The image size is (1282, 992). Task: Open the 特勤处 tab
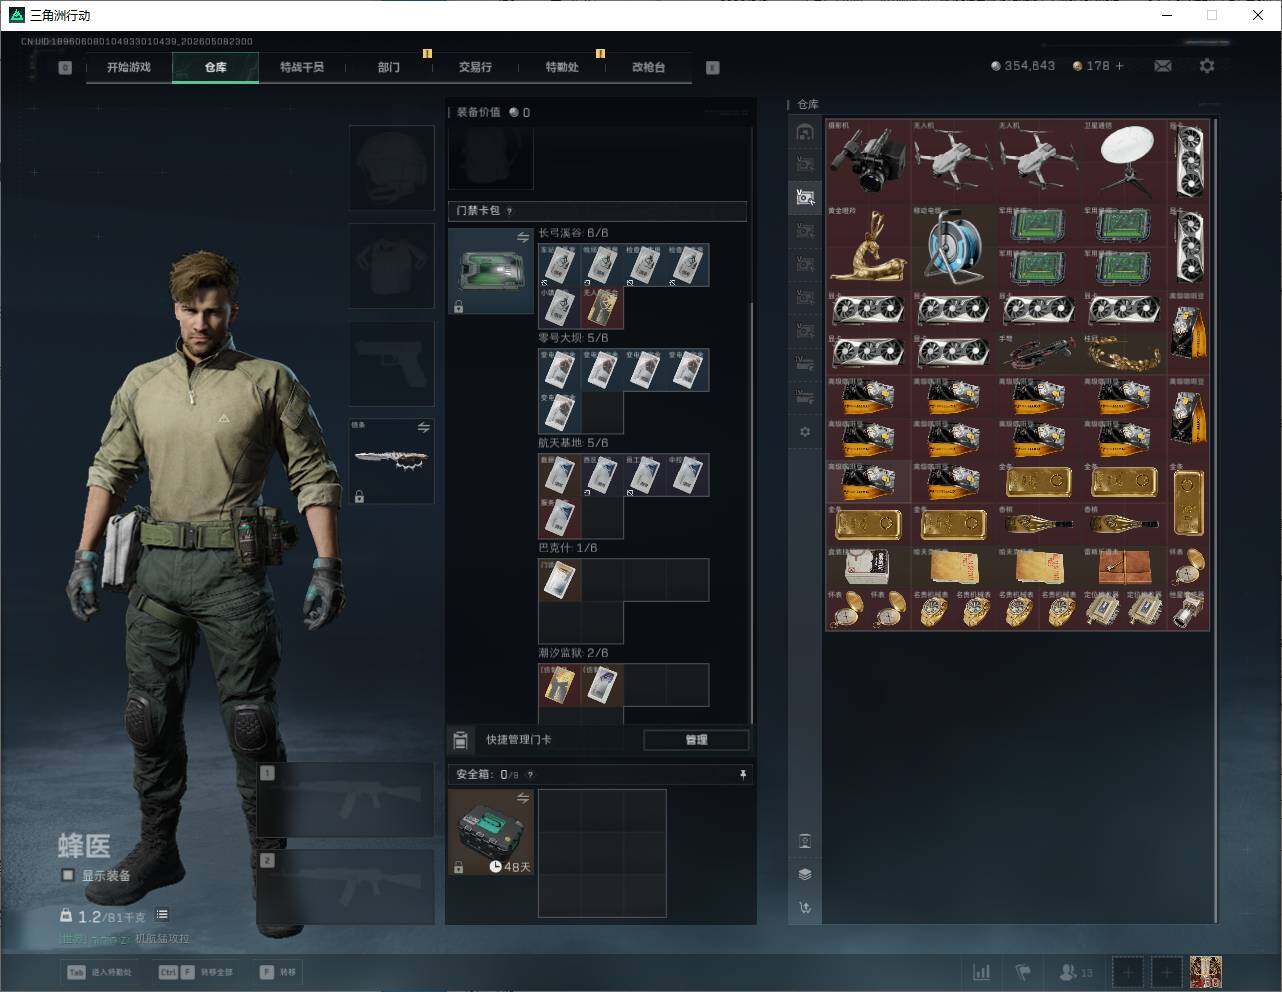coord(562,67)
